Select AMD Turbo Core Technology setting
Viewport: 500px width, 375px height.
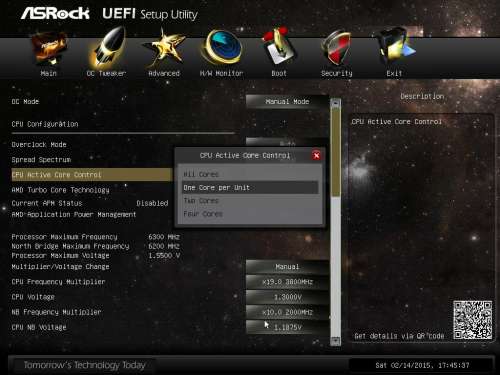pos(60,190)
